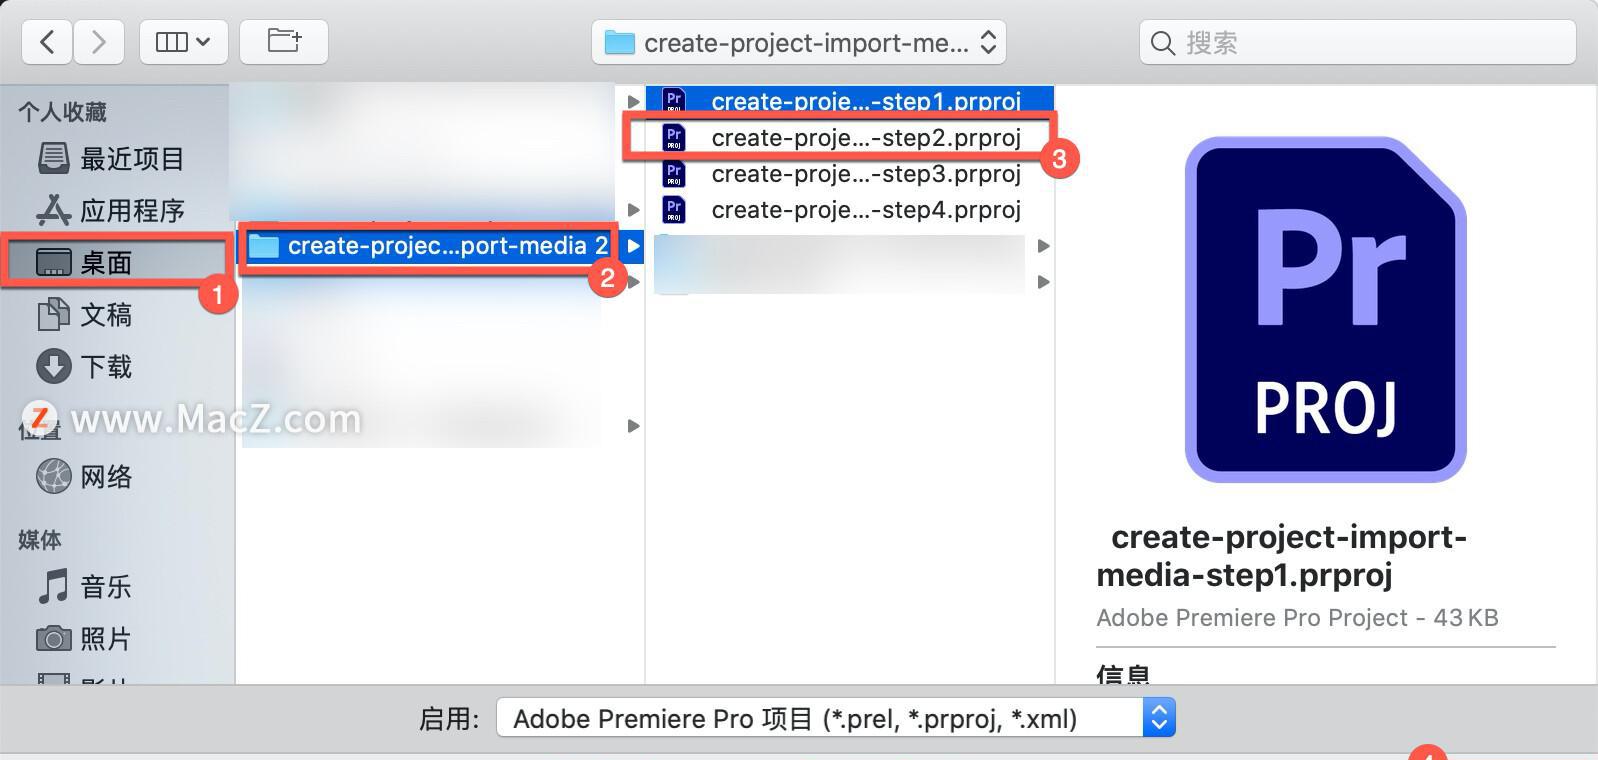Click the blue folder icon of create-projec...port-media 2
1598x760 pixels.
263,246
